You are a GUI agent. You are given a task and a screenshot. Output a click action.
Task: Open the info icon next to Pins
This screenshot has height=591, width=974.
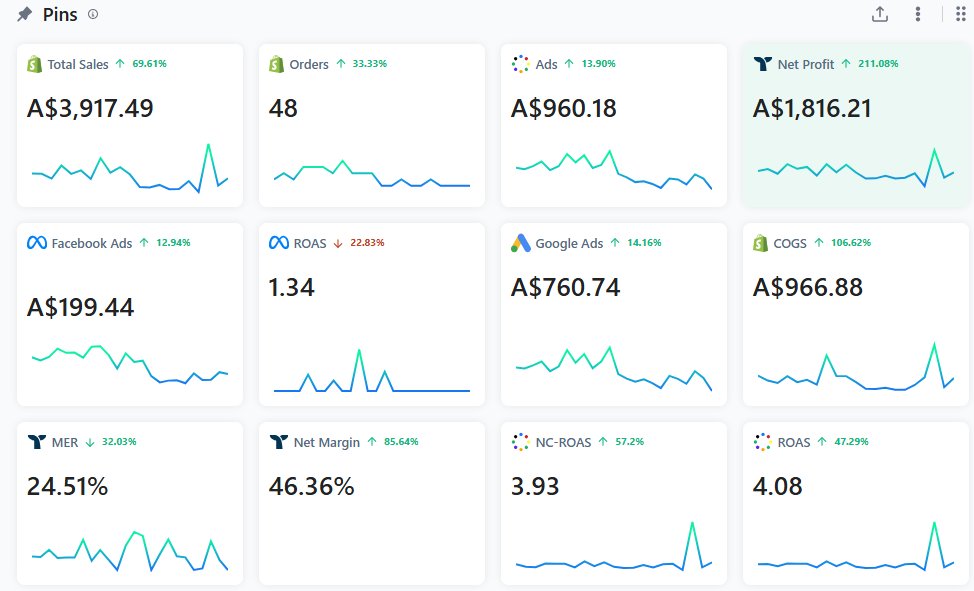pyautogui.click(x=93, y=14)
